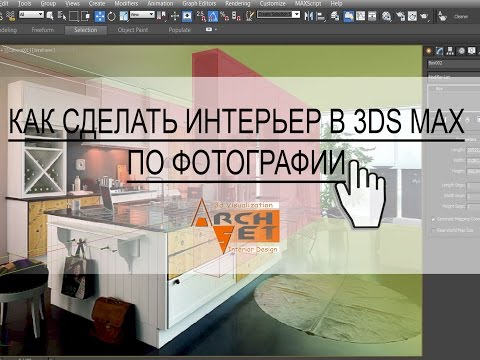Open the Modify command panel tab
Image resolution: width=480 pixels, height=360 pixels.
[440, 51]
